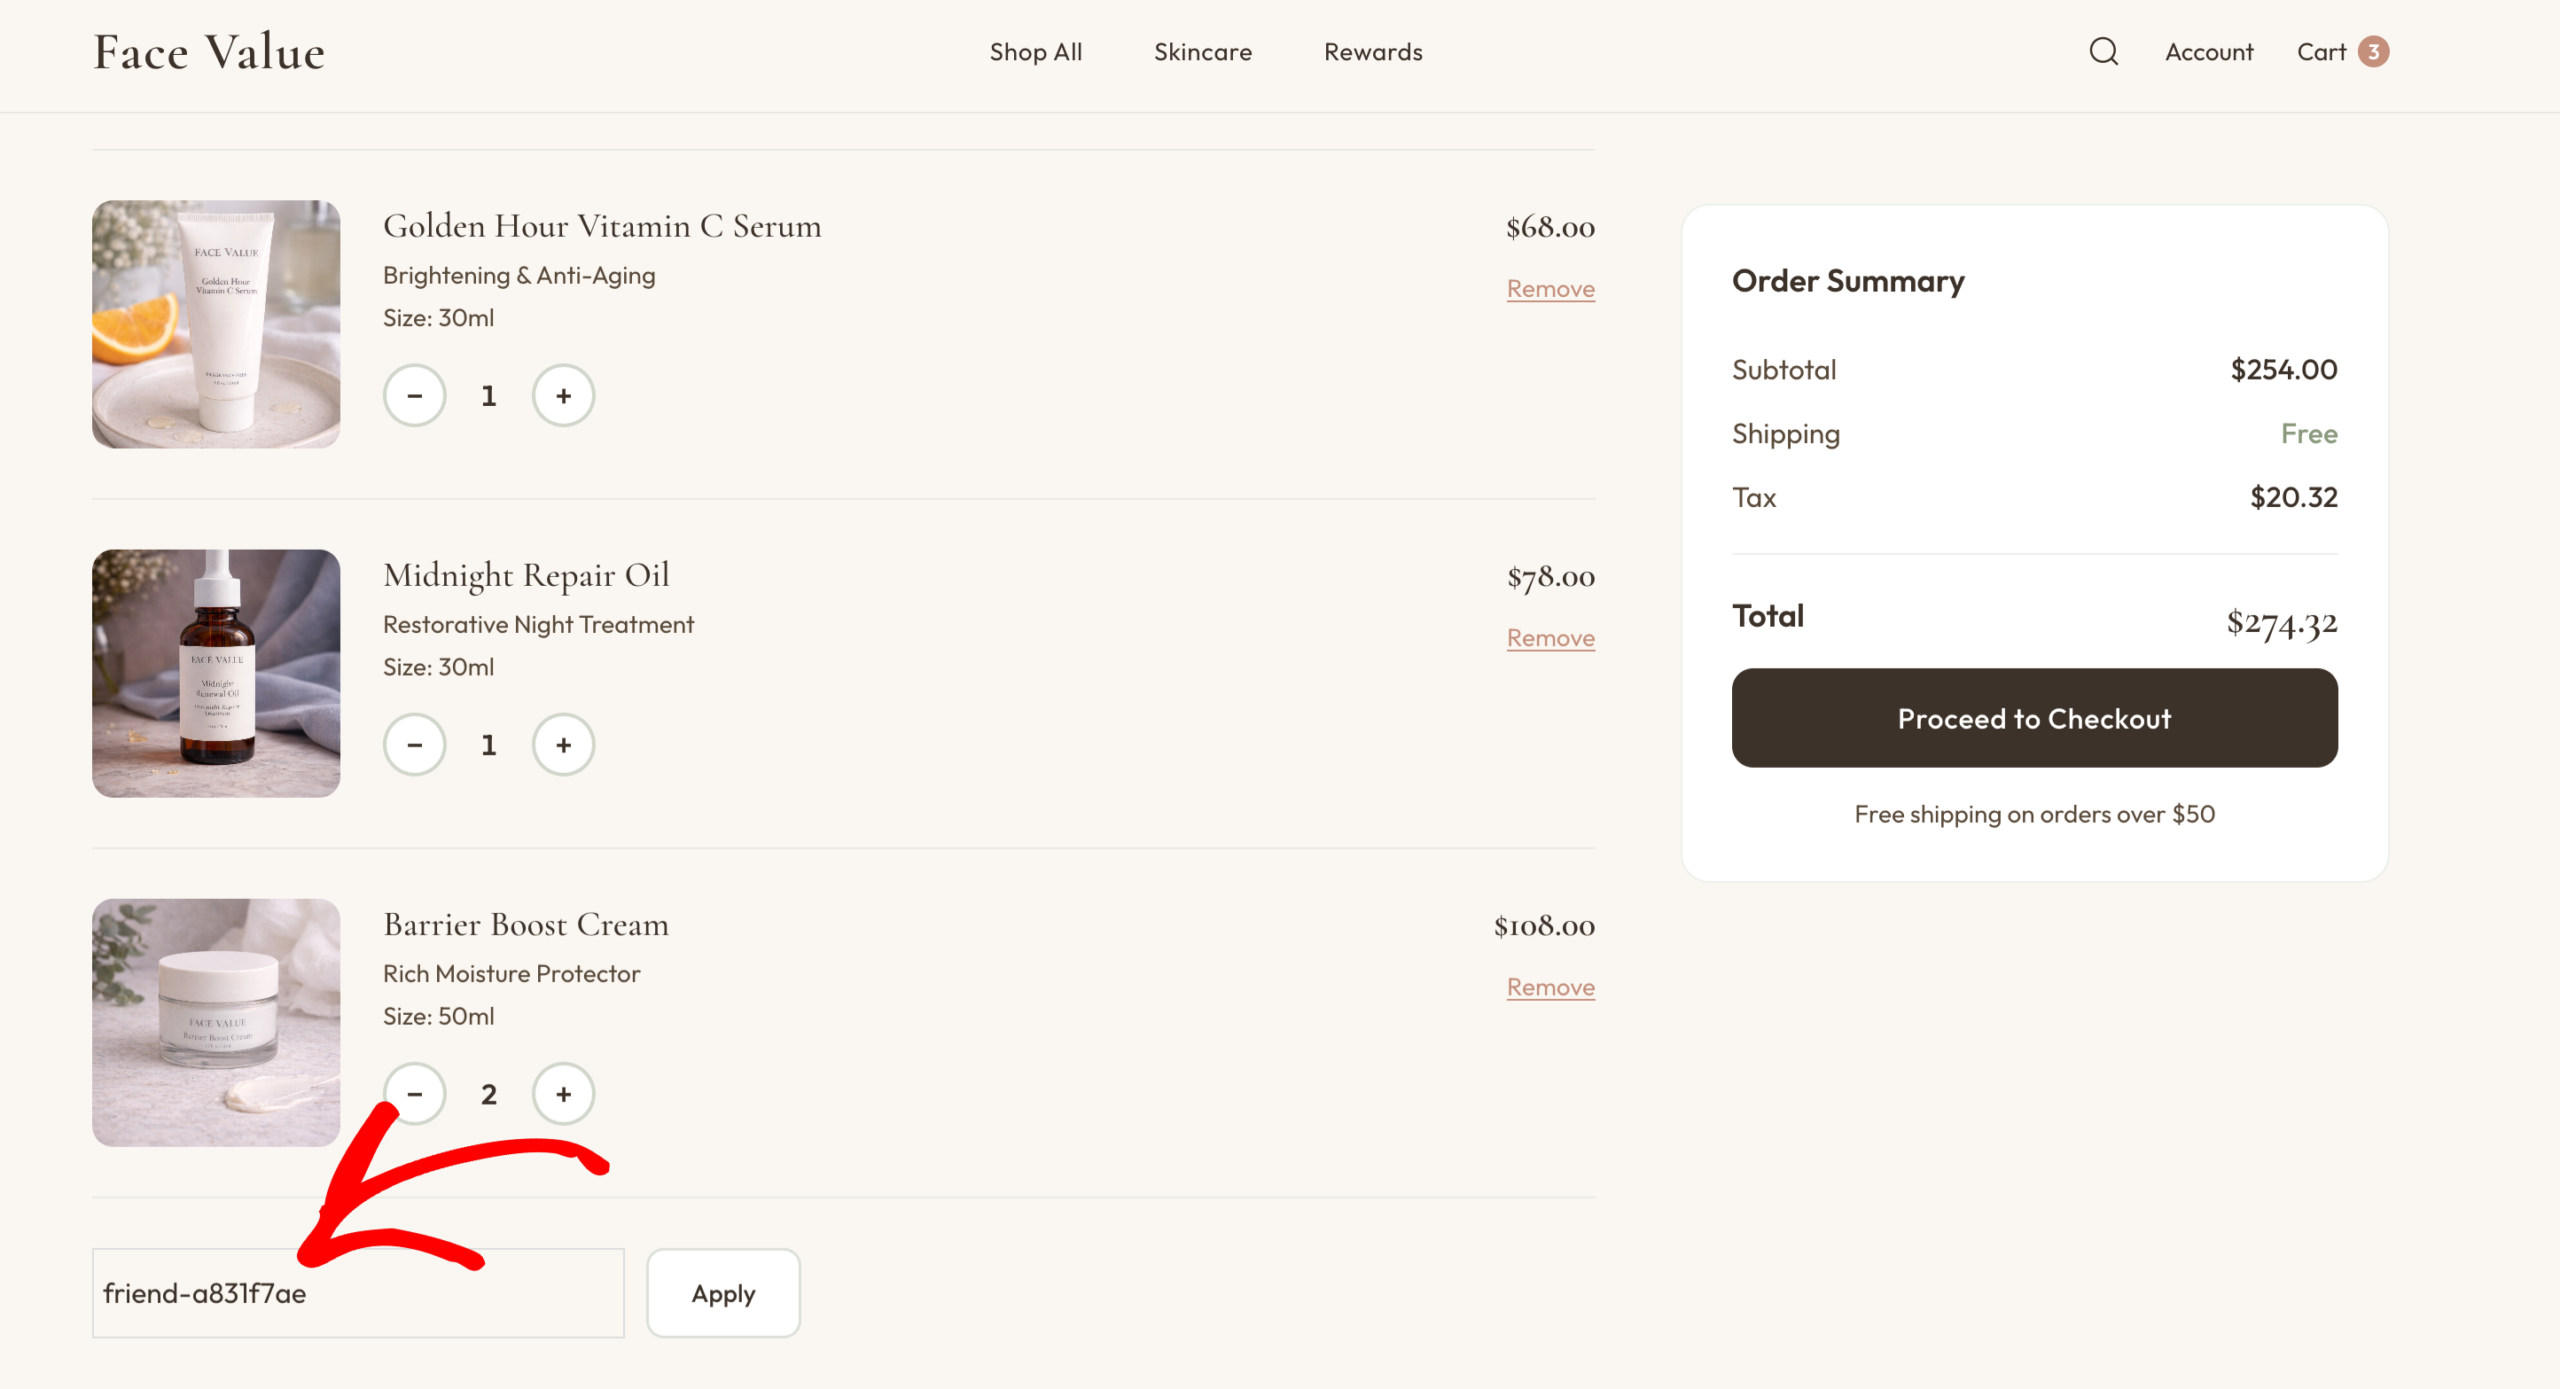Increase Midnight Repair Oil quantity

coord(563,745)
